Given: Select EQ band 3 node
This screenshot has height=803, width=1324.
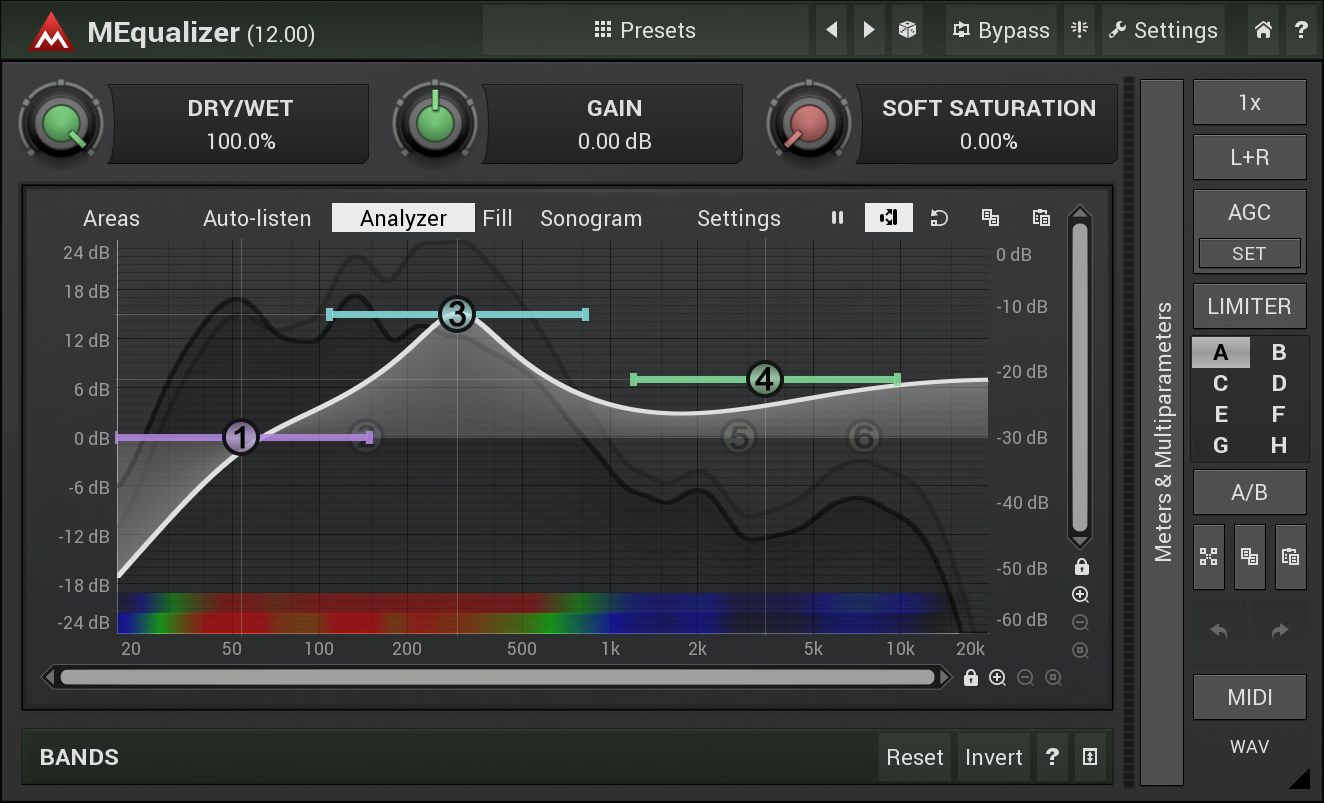Looking at the screenshot, I should 456,314.
